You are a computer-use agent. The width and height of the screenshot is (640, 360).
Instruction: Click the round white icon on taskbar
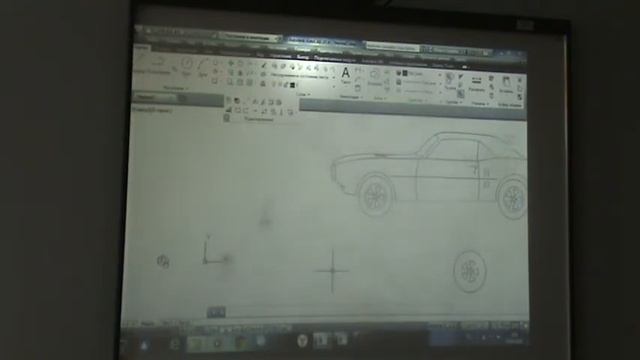[x=302, y=341]
